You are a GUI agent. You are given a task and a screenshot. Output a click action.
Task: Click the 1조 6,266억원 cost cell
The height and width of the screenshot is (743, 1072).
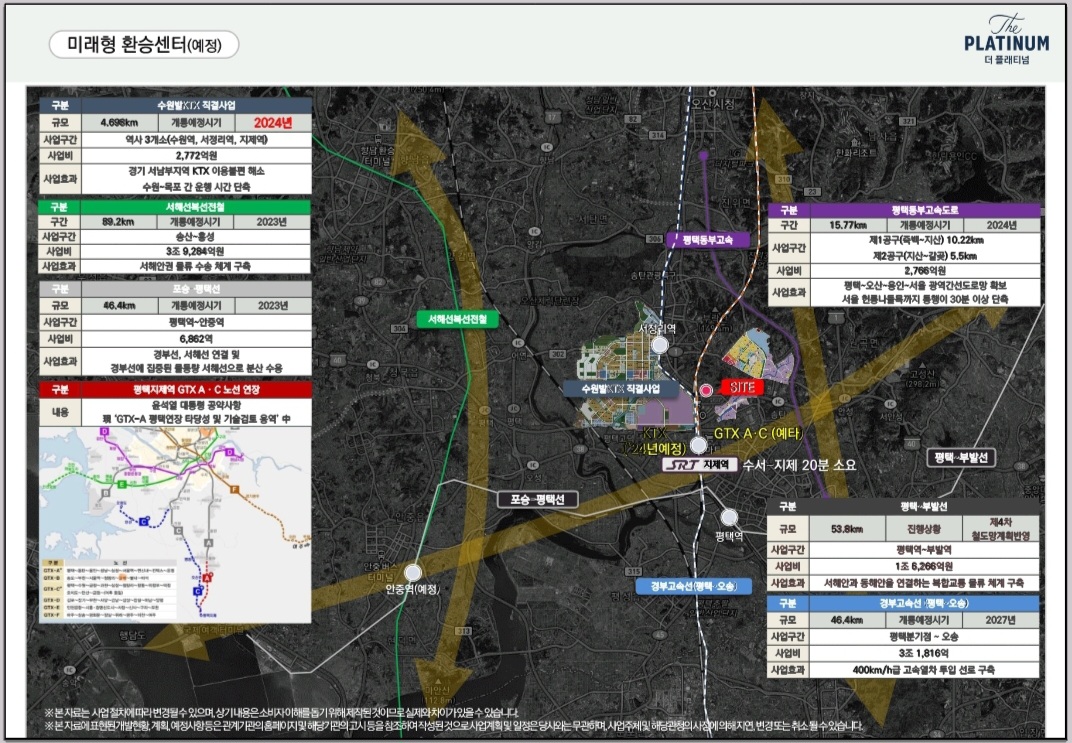click(x=924, y=567)
